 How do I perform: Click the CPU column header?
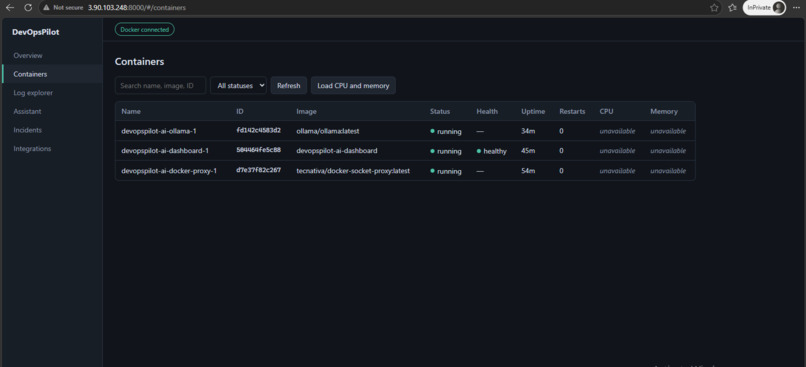point(607,111)
